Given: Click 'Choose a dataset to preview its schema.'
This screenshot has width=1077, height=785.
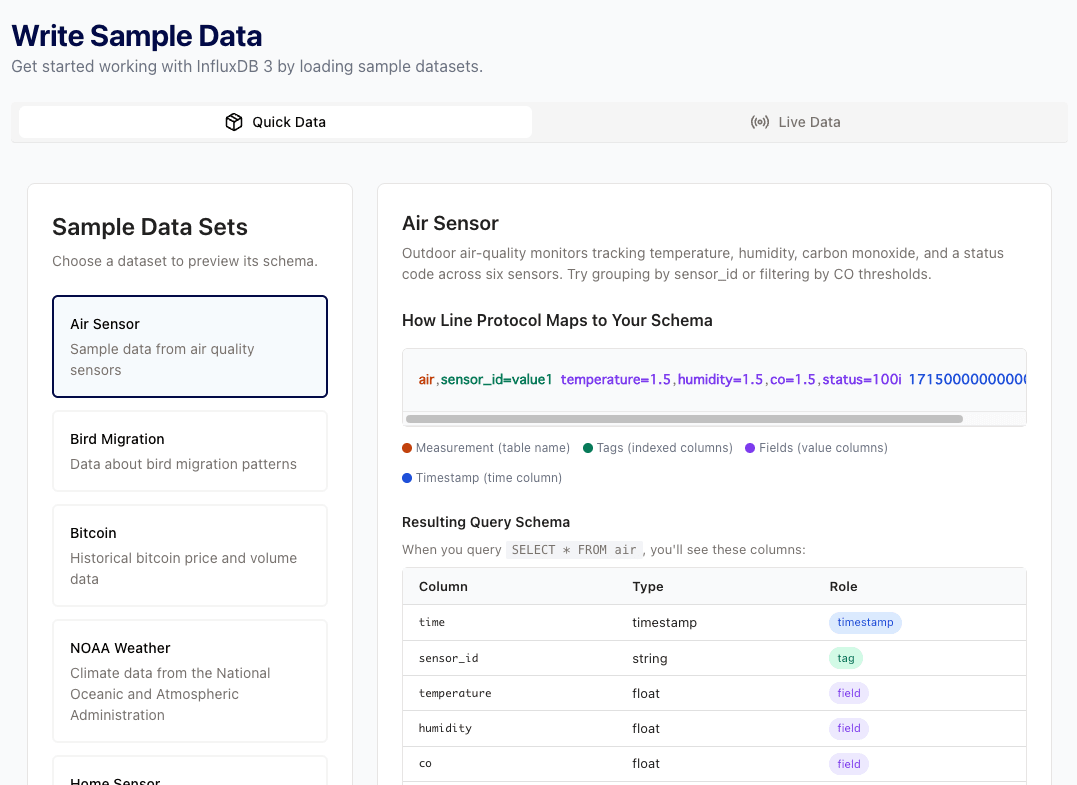Looking at the screenshot, I should [x=185, y=262].
